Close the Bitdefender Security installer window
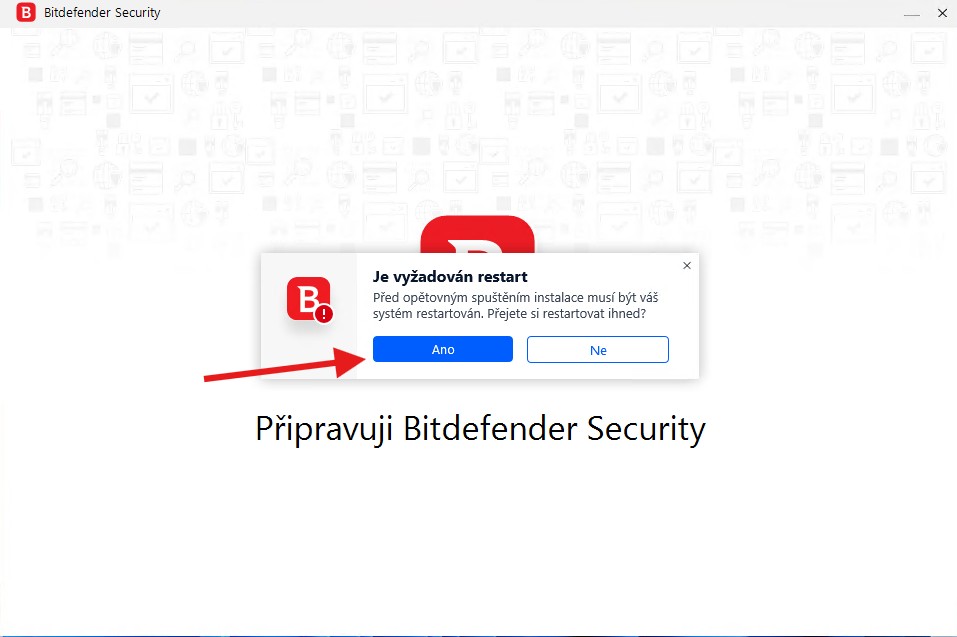The height and width of the screenshot is (637, 957). pos(942,13)
